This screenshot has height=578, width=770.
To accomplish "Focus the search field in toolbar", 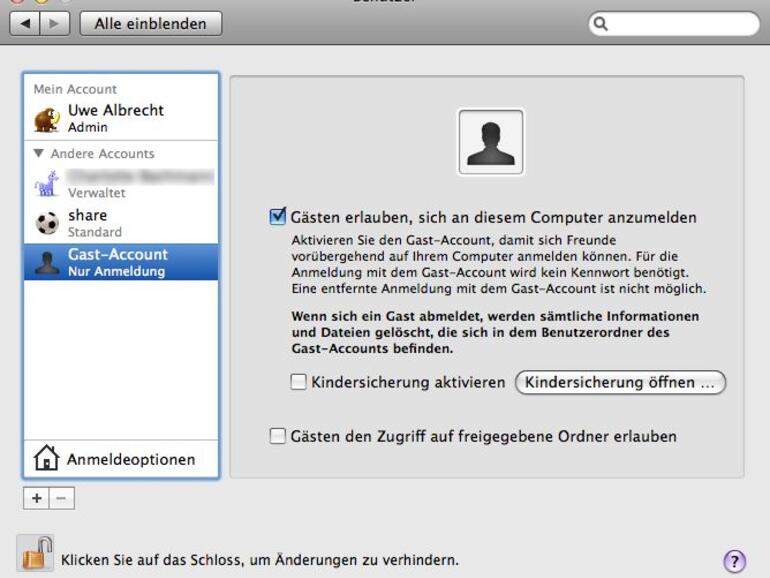I will (x=674, y=24).
